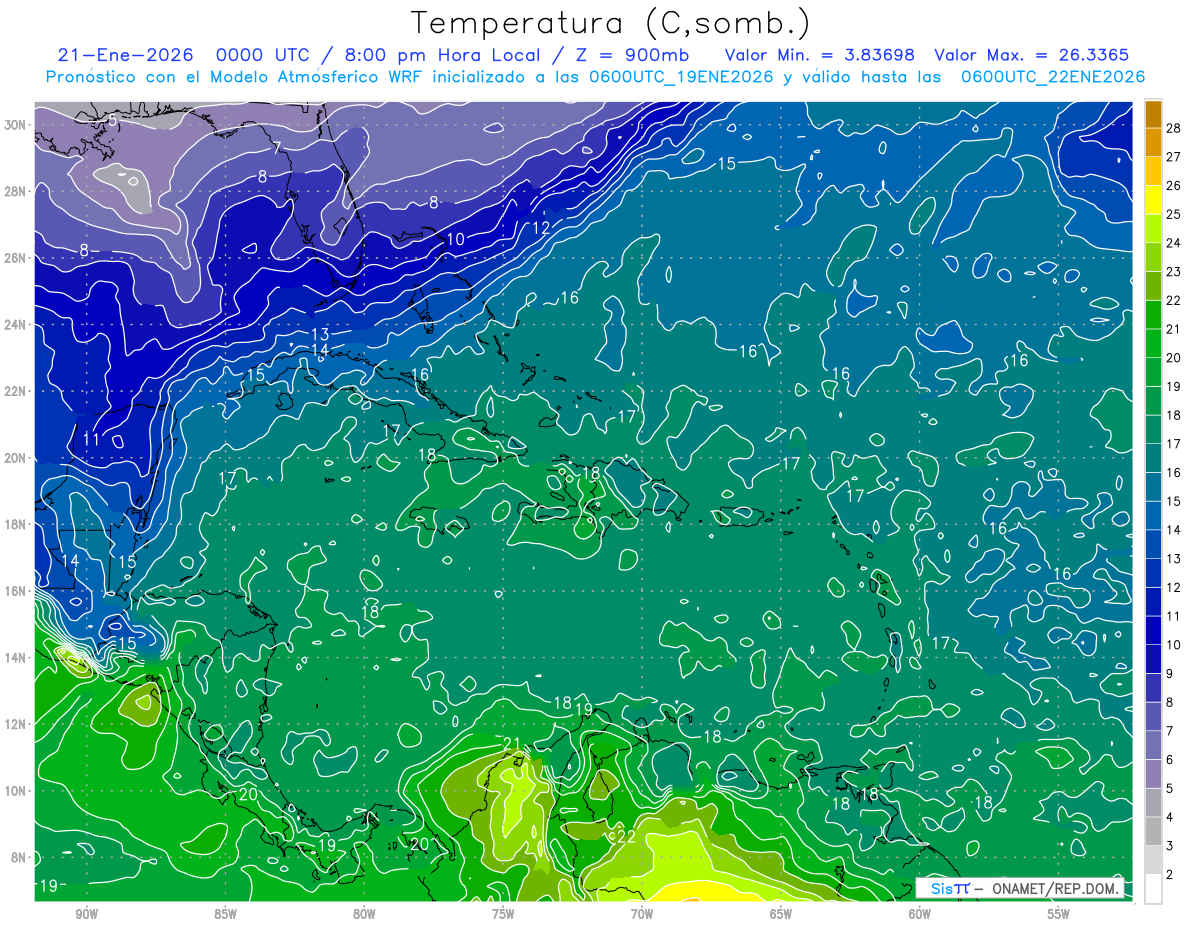
Task: Pick the purple swatch between 6 and 7
Action: click(1153, 746)
